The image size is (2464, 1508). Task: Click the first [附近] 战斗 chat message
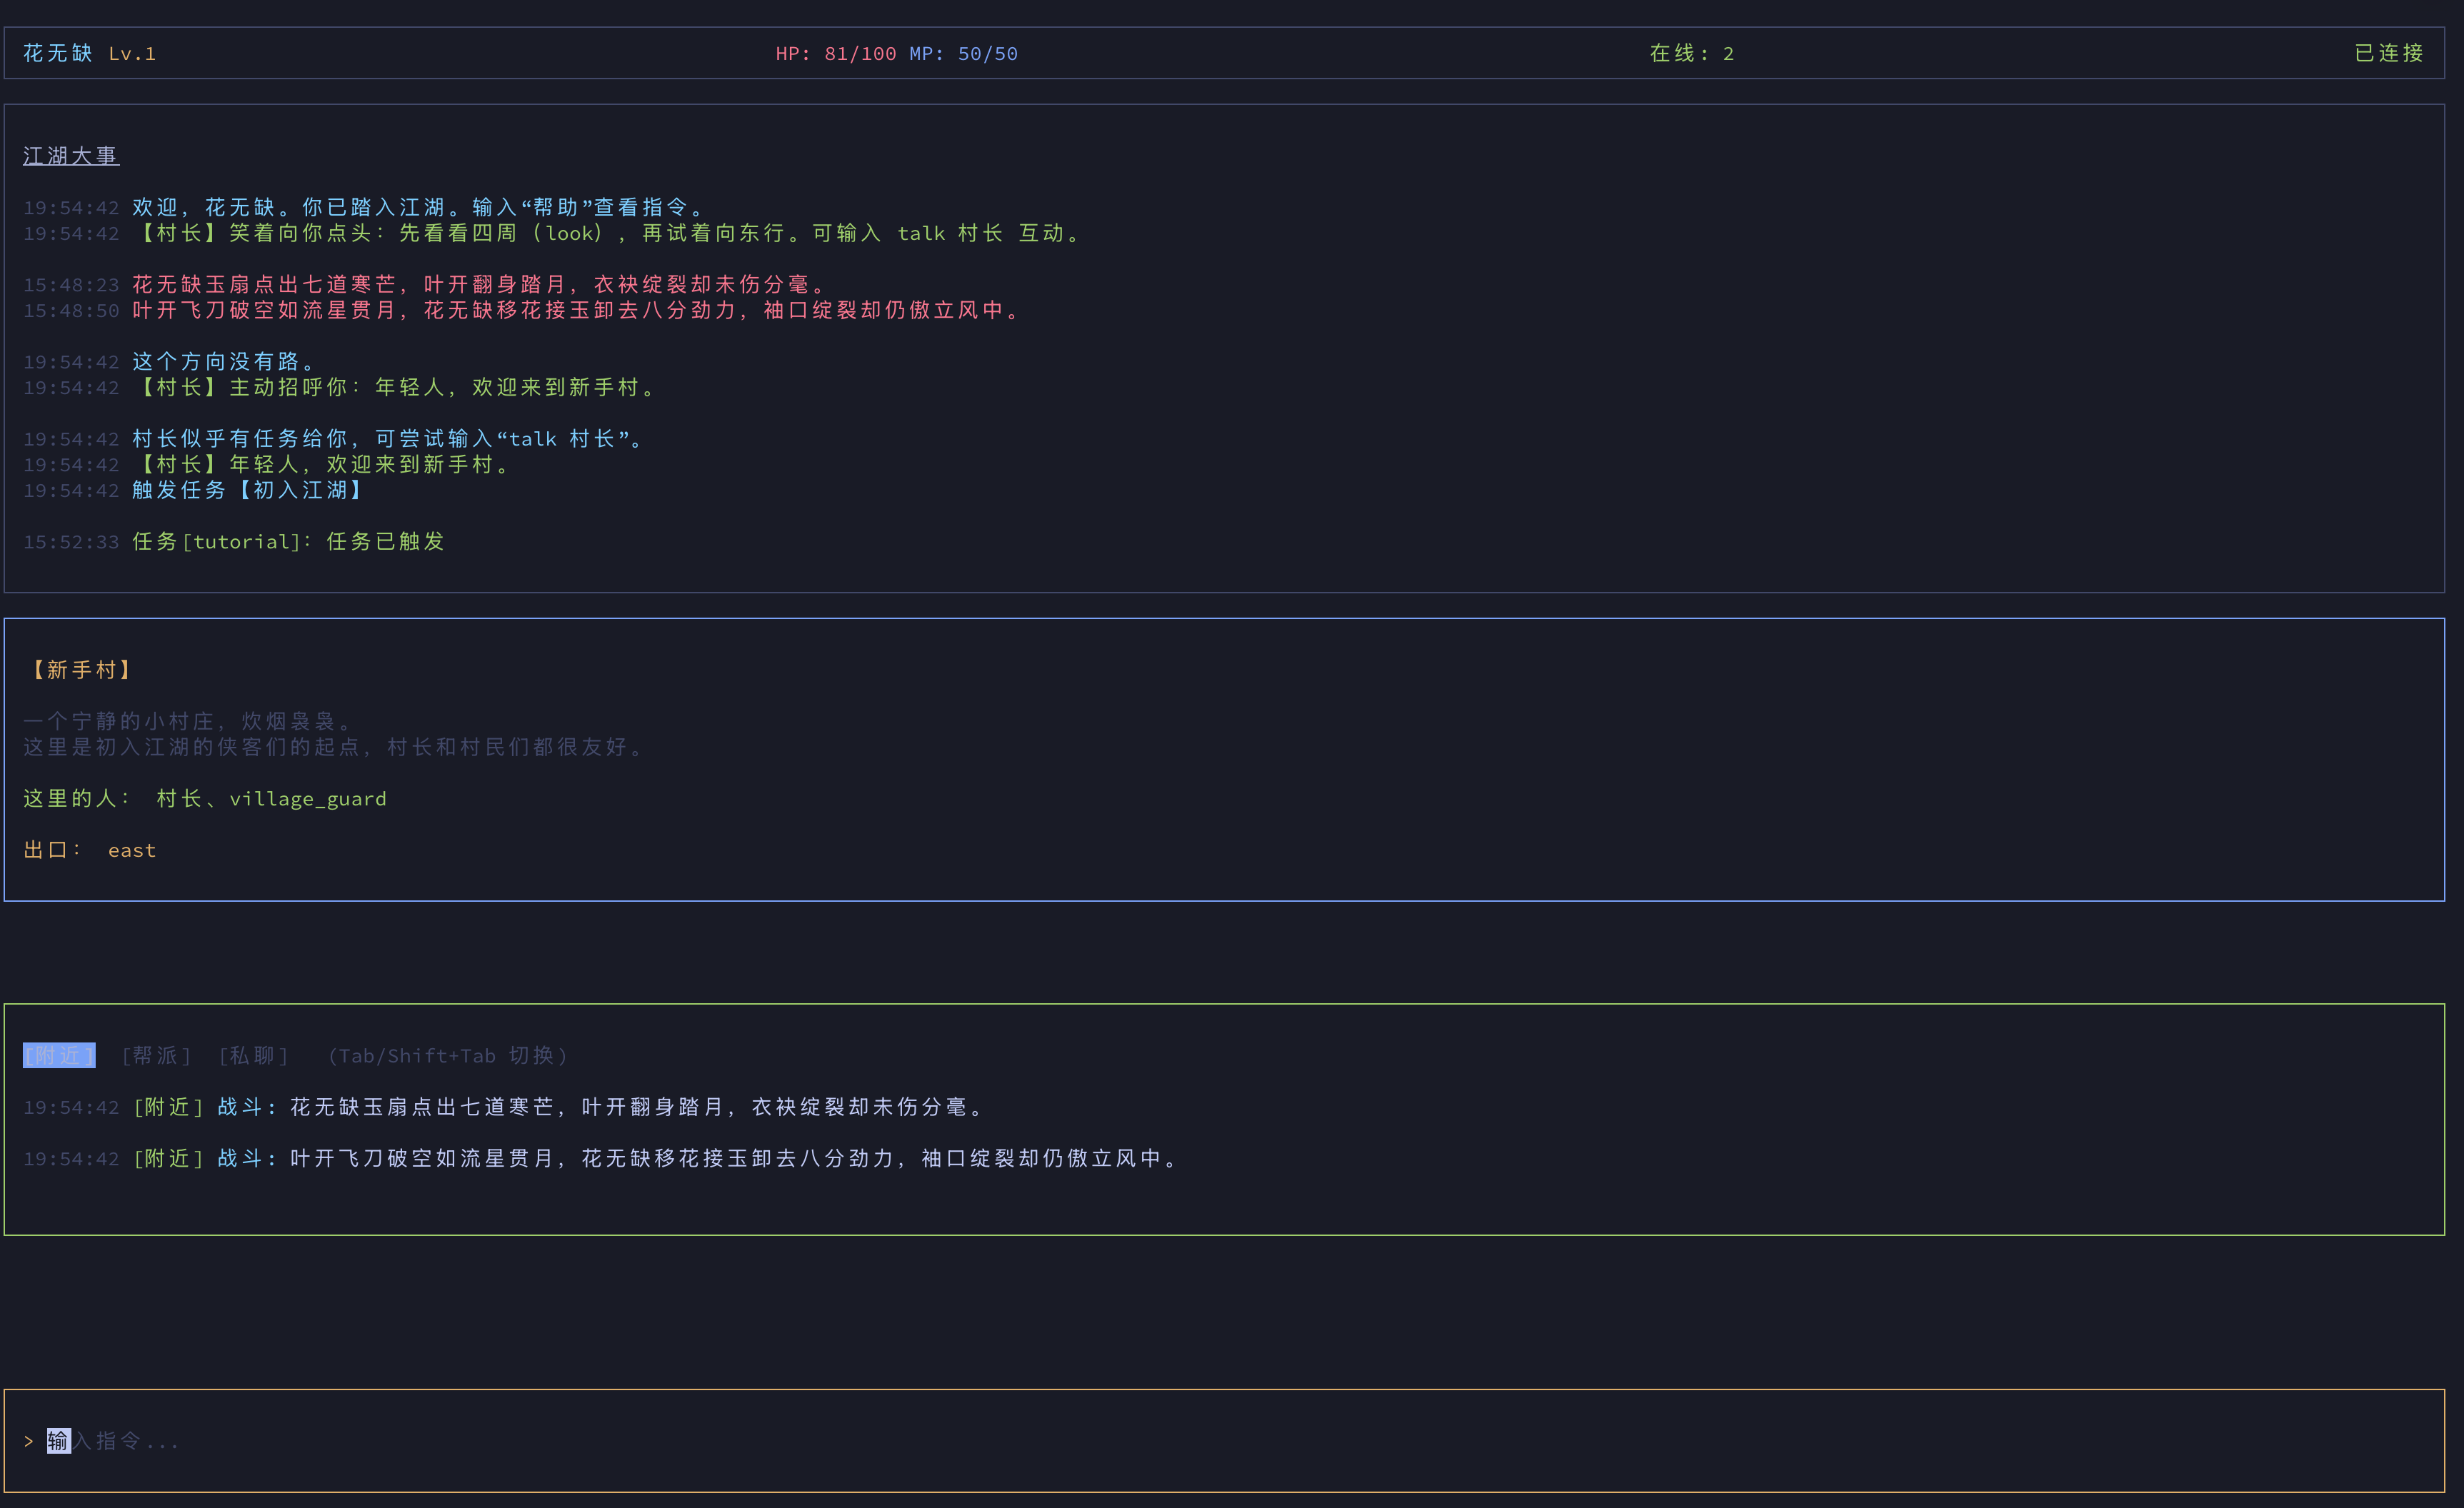click(505, 1107)
